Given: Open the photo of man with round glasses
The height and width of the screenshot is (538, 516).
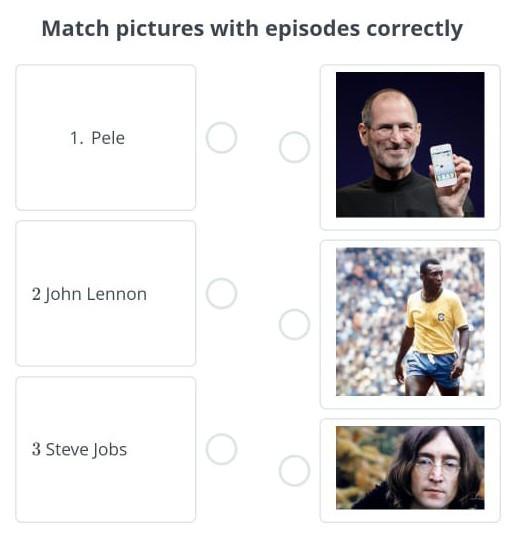Looking at the screenshot, I should [410, 468].
